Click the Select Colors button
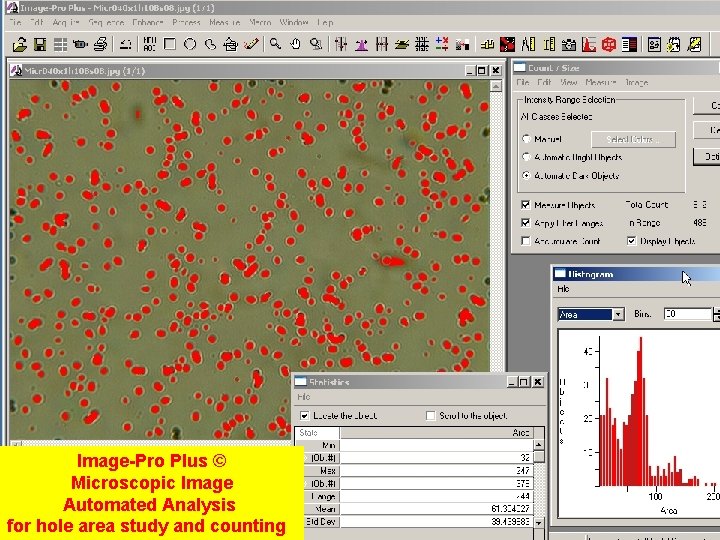Image resolution: width=720 pixels, height=540 pixels. [x=632, y=139]
